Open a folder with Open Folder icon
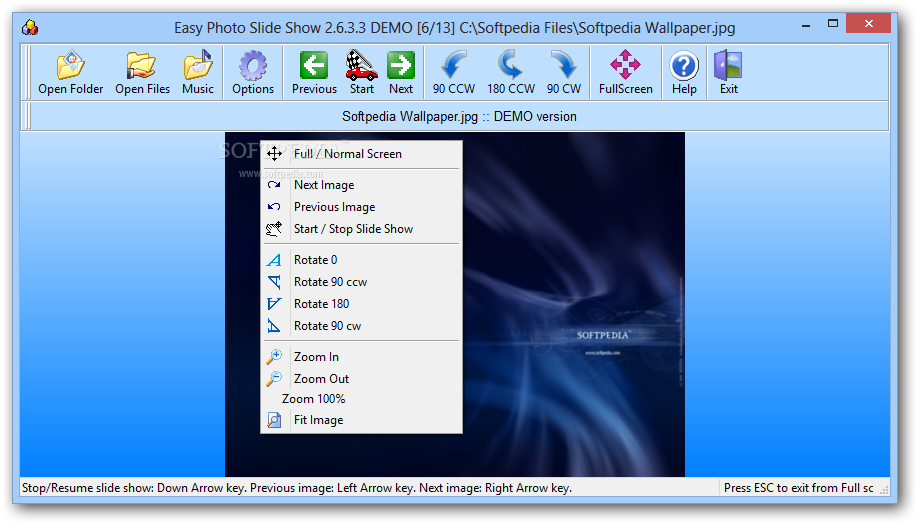 pyautogui.click(x=70, y=65)
